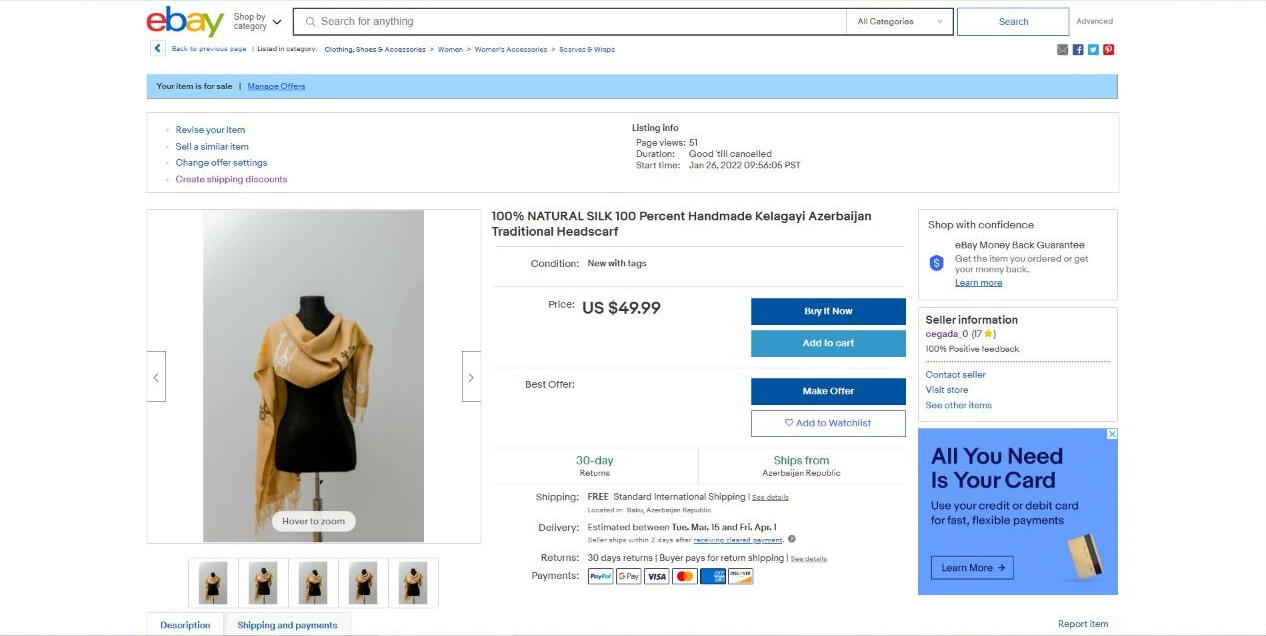The height and width of the screenshot is (636, 1266).
Task: Share listing on Facebook icon
Action: click(1078, 50)
